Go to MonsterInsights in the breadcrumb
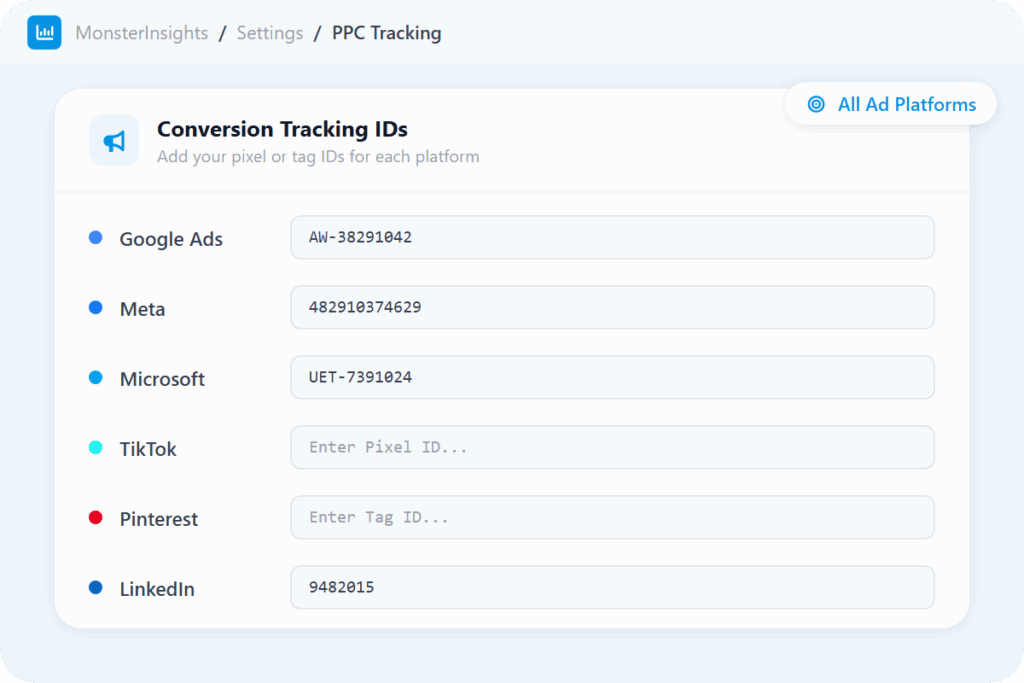The image size is (1024, 683). tap(142, 33)
